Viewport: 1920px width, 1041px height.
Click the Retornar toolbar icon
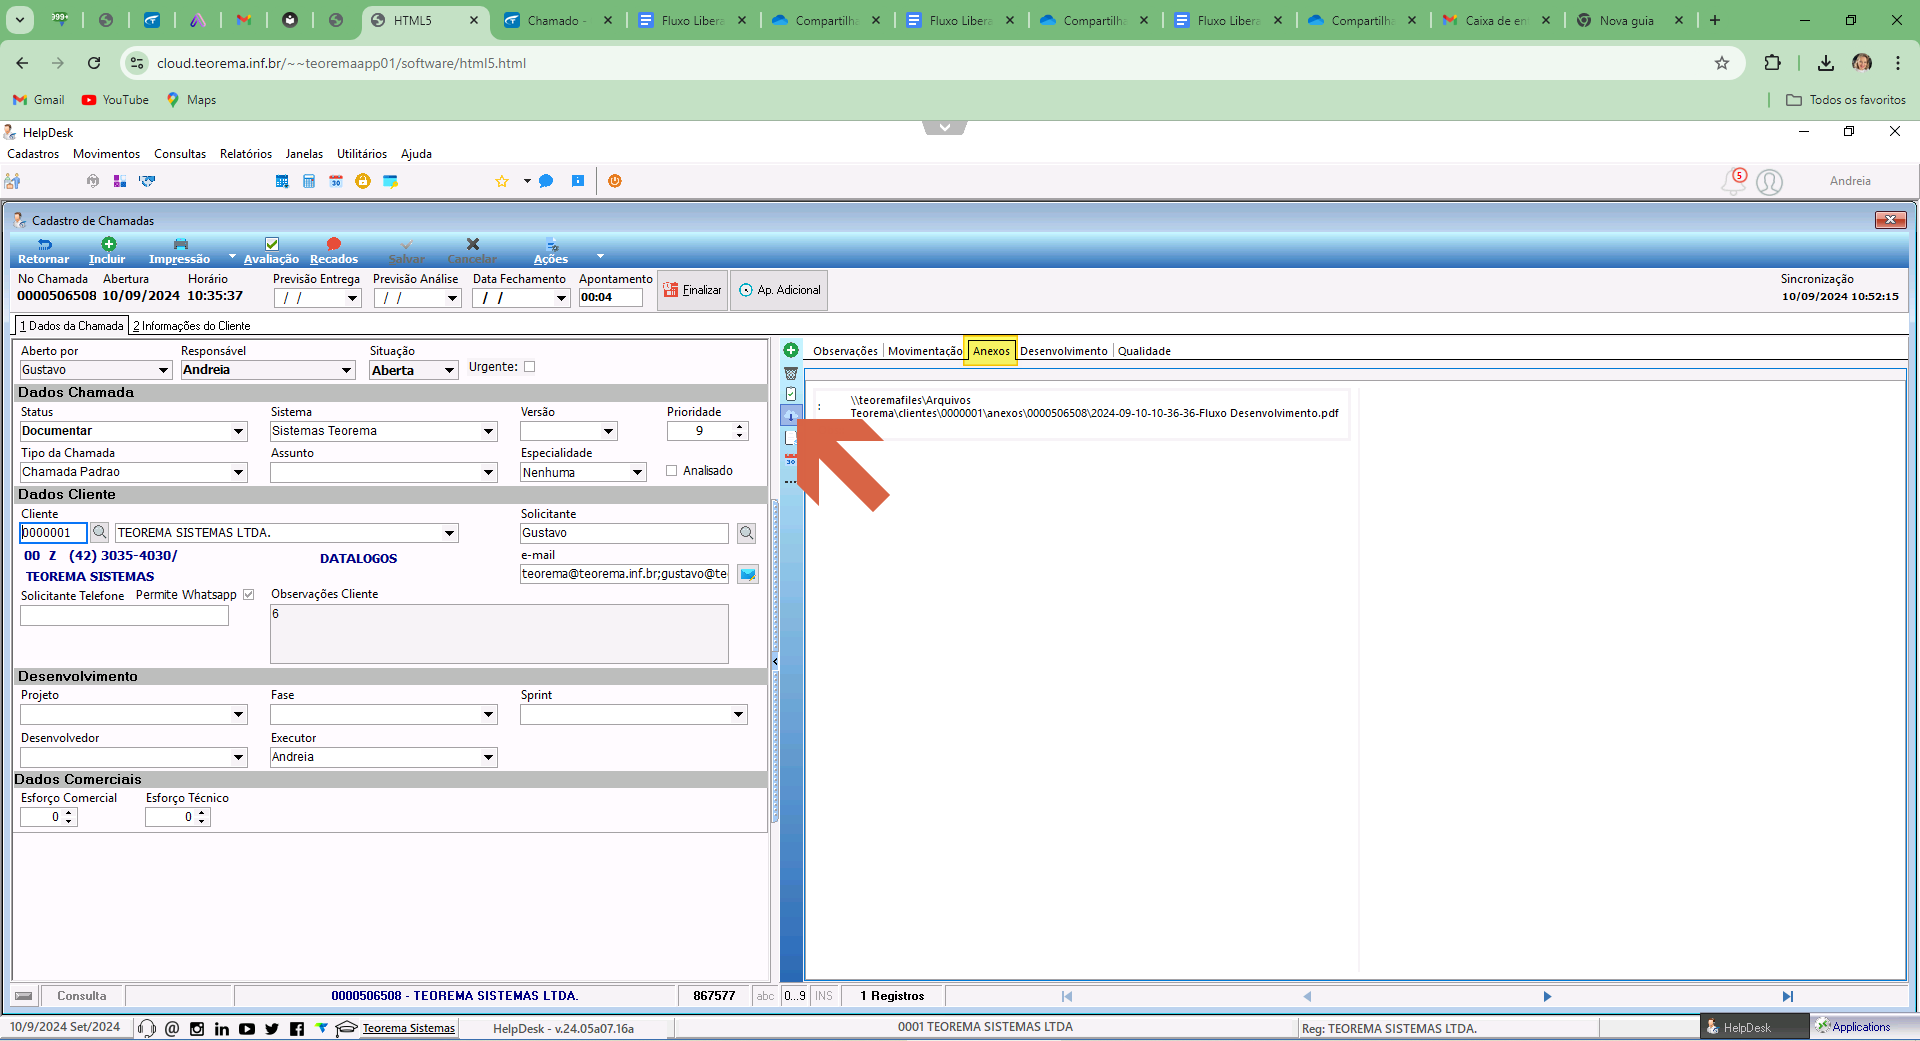[44, 244]
